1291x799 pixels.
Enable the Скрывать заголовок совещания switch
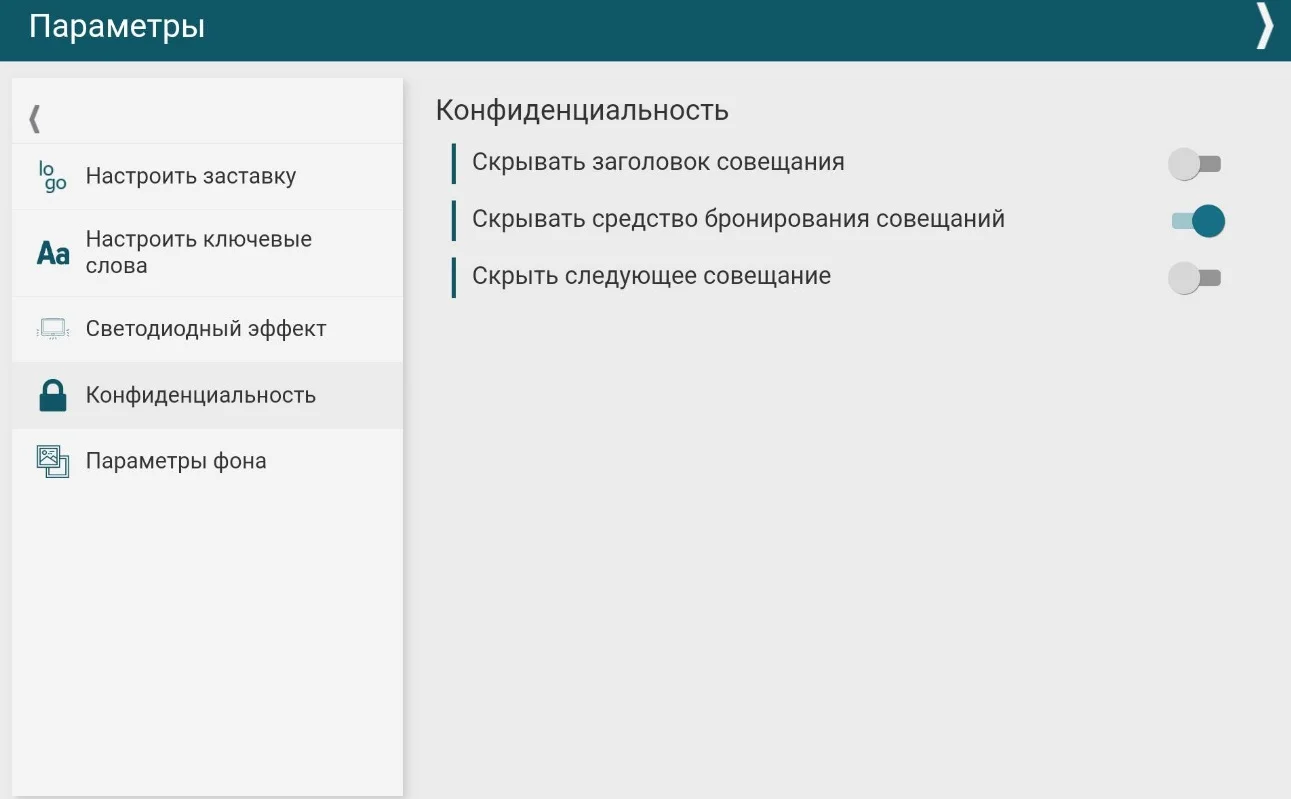coord(1195,164)
